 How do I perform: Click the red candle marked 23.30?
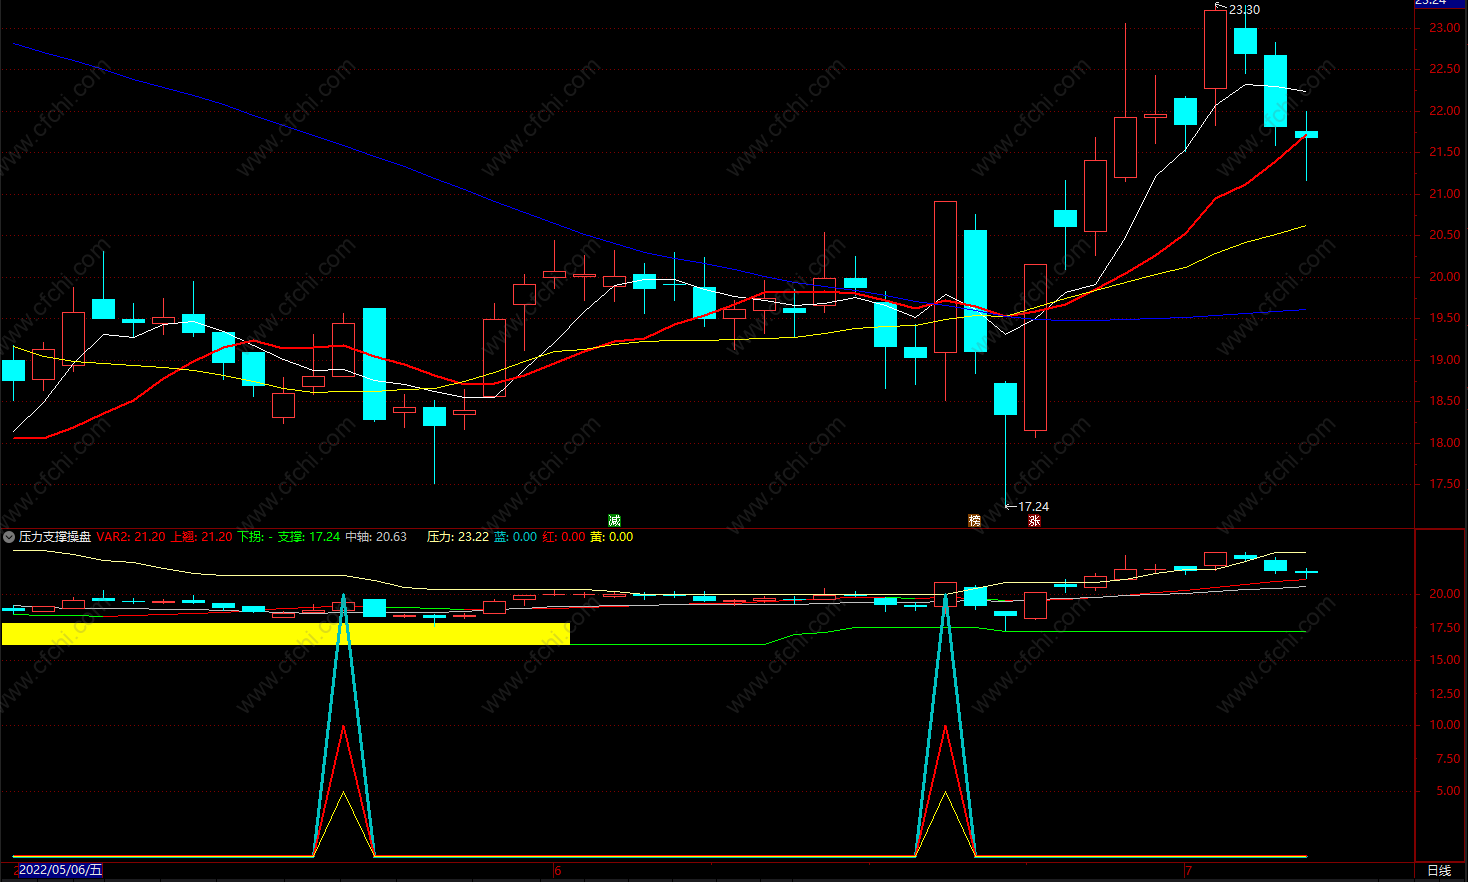[1215, 50]
